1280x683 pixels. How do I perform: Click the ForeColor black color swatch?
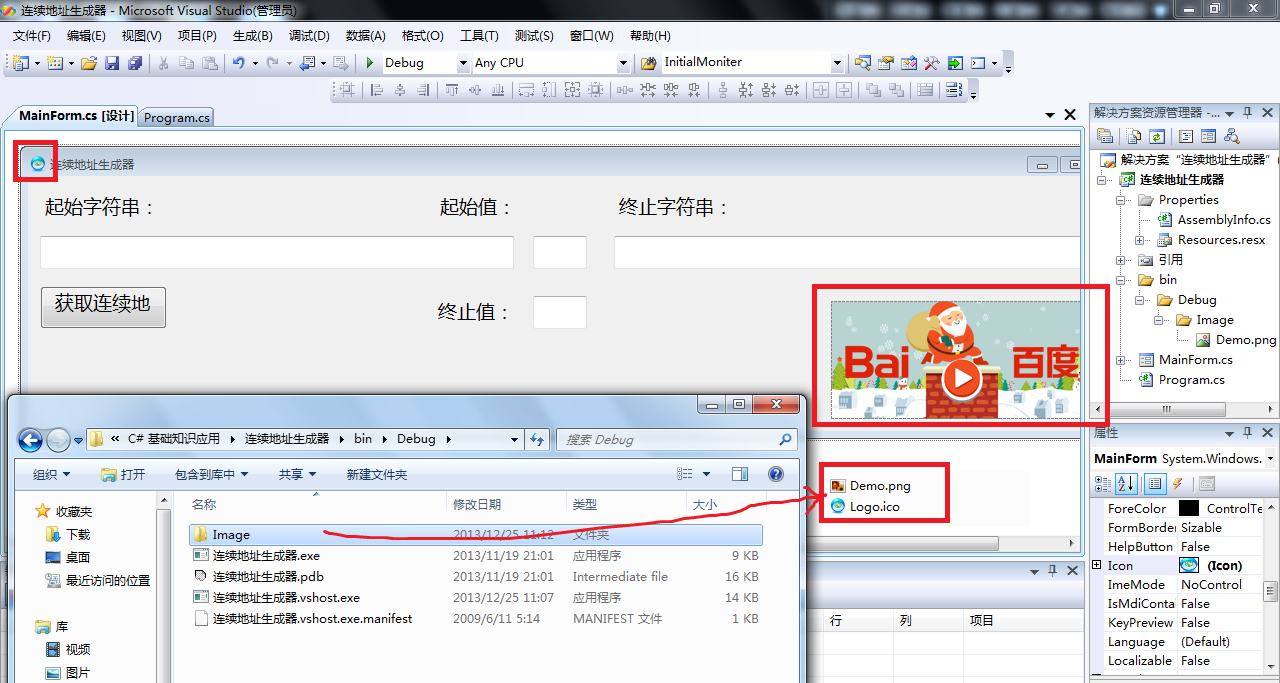1188,509
